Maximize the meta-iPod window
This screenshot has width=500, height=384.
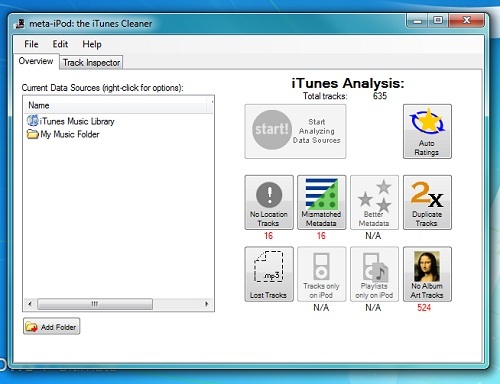[438, 21]
